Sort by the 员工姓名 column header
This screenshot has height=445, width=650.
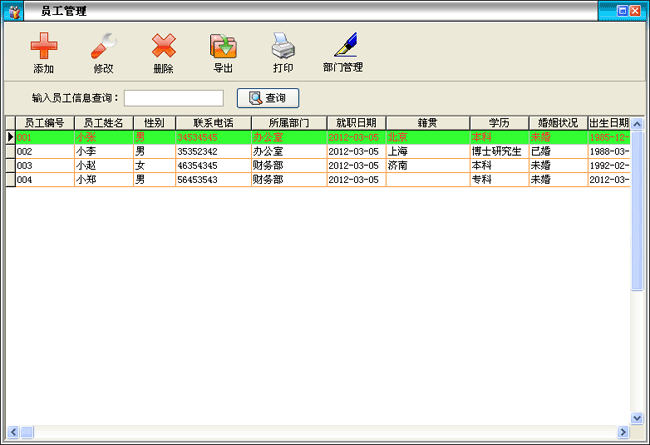pos(103,123)
